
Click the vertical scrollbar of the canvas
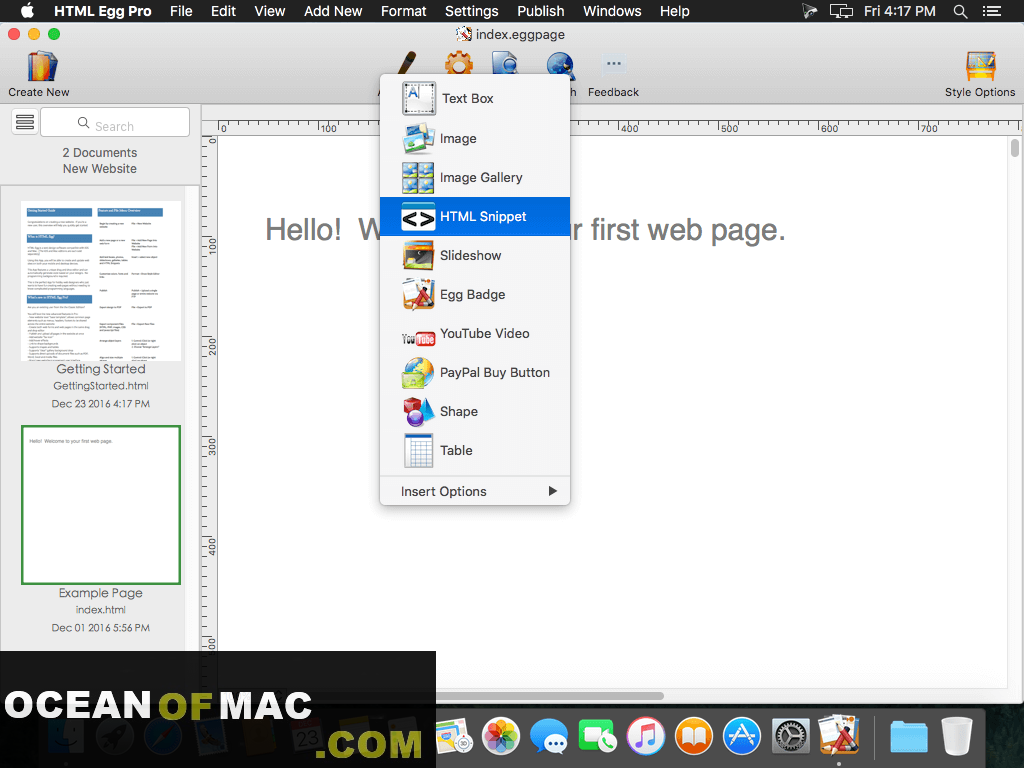[x=1015, y=148]
